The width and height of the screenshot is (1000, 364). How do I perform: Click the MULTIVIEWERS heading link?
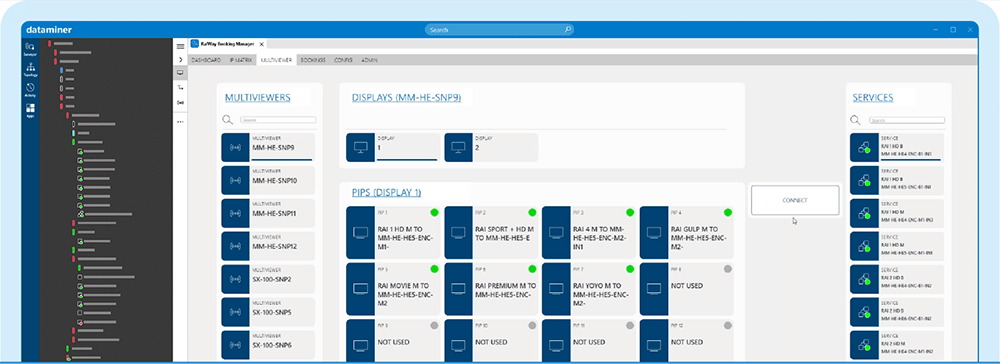258,98
